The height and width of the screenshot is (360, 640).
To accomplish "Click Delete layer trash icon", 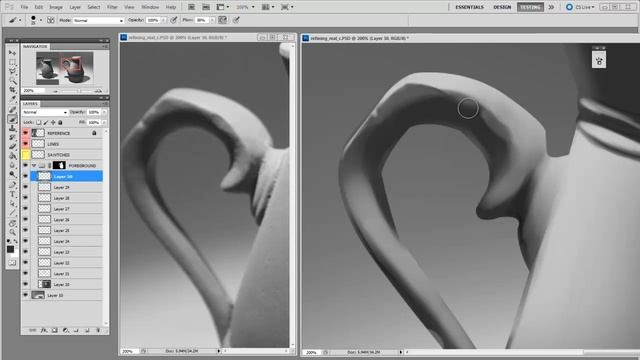I will click(x=98, y=330).
